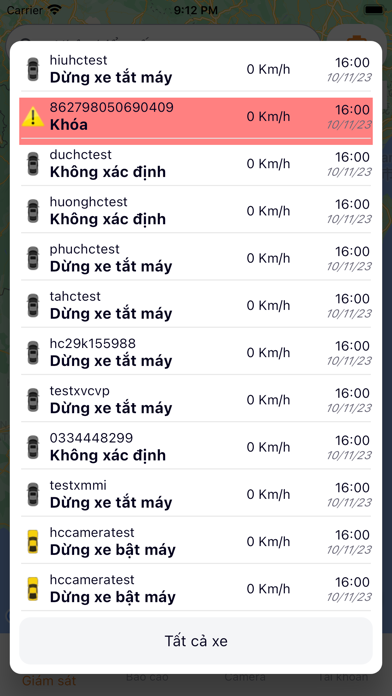Tap the car icon beside duchctest
This screenshot has height=696, width=392.
pos(33,164)
